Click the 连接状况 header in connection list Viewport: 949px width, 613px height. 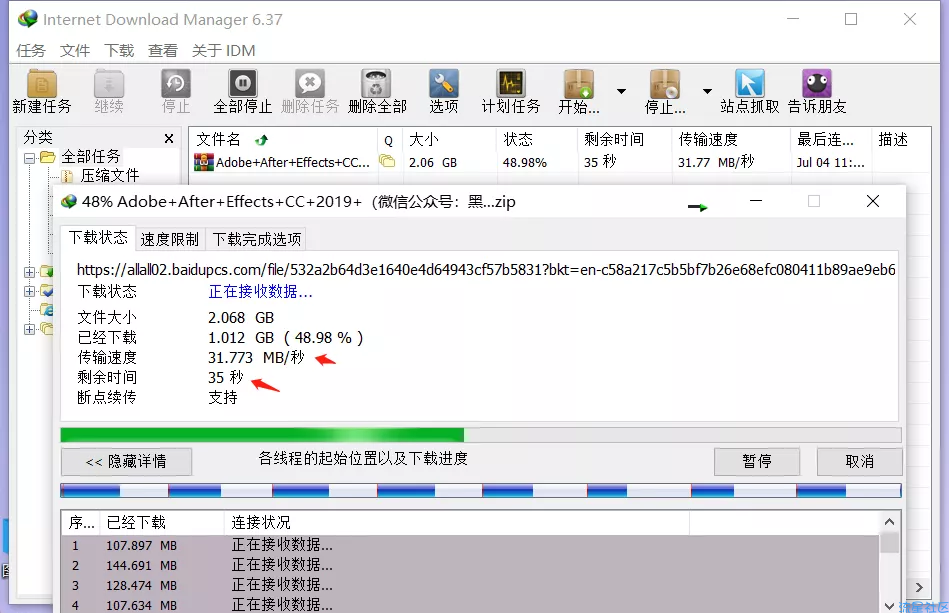pos(457,522)
